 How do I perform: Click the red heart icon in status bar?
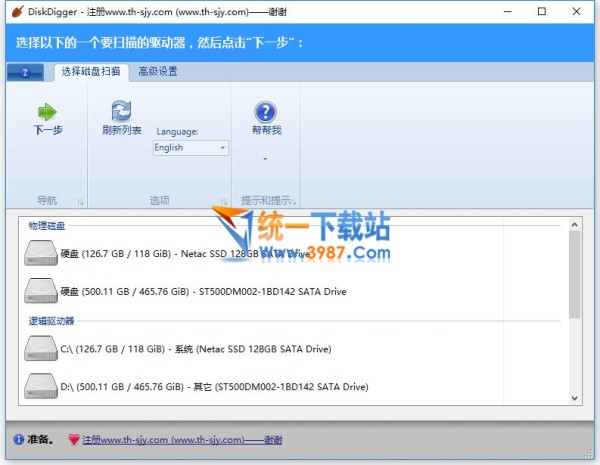point(74,439)
